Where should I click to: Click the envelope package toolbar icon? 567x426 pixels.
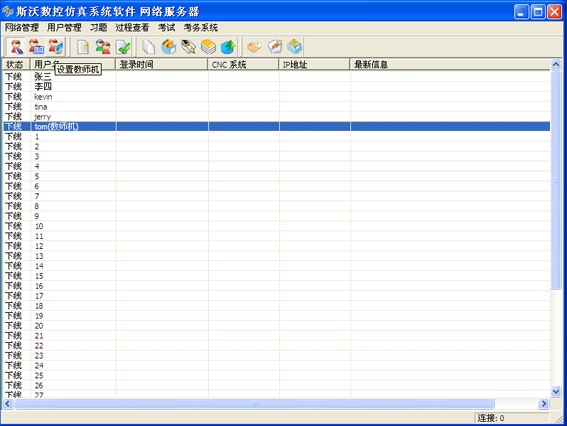(x=254, y=47)
